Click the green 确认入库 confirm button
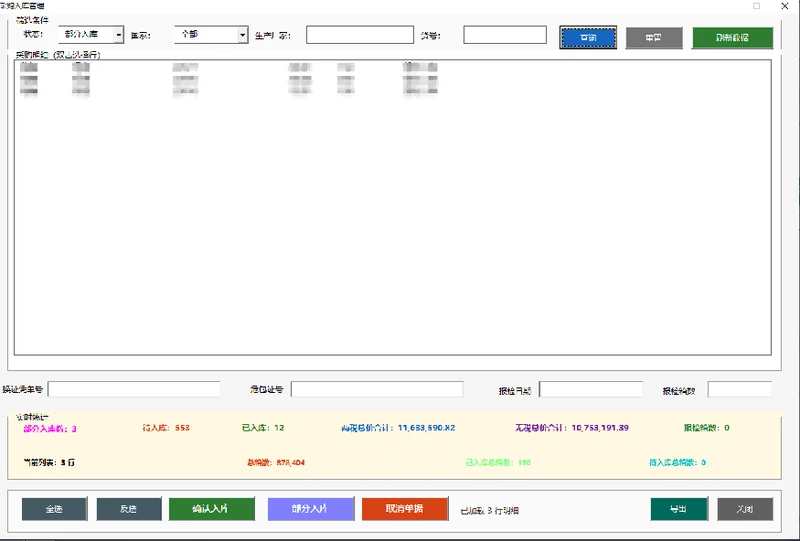 click(212, 509)
